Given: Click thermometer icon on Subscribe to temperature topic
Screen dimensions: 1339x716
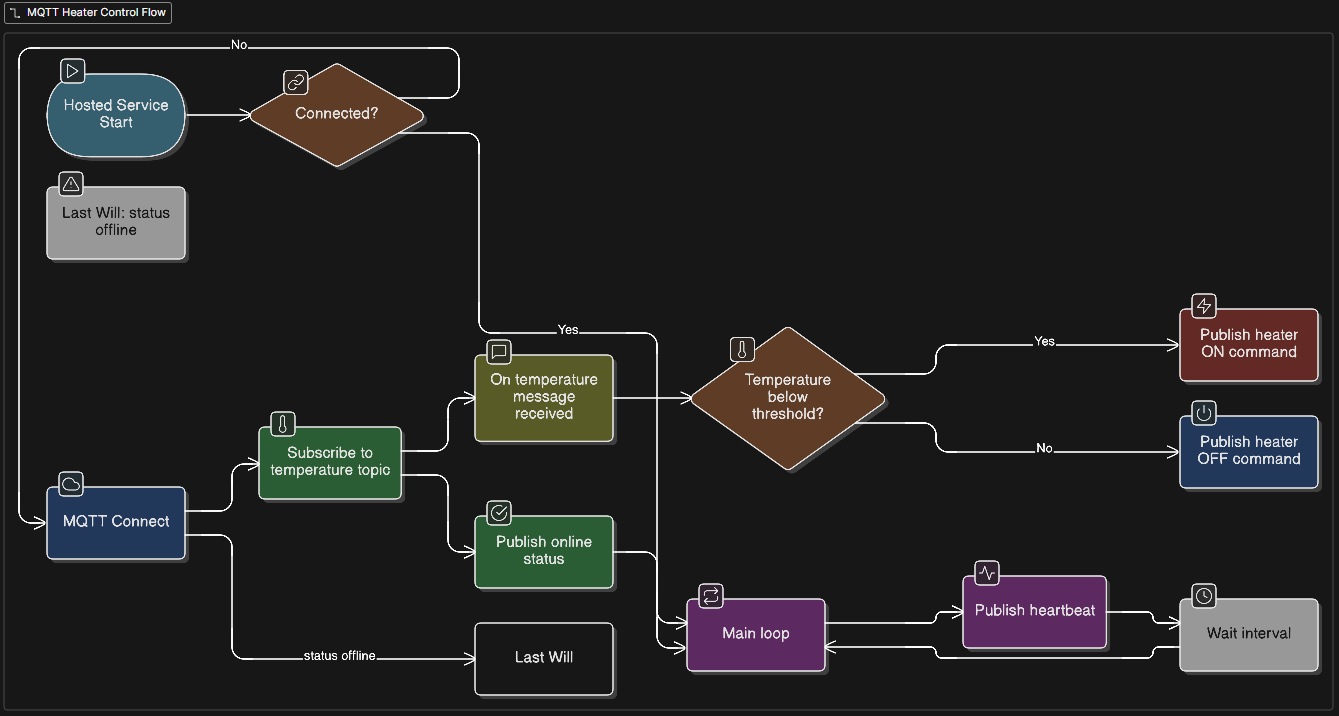Looking at the screenshot, I should coord(283,424).
